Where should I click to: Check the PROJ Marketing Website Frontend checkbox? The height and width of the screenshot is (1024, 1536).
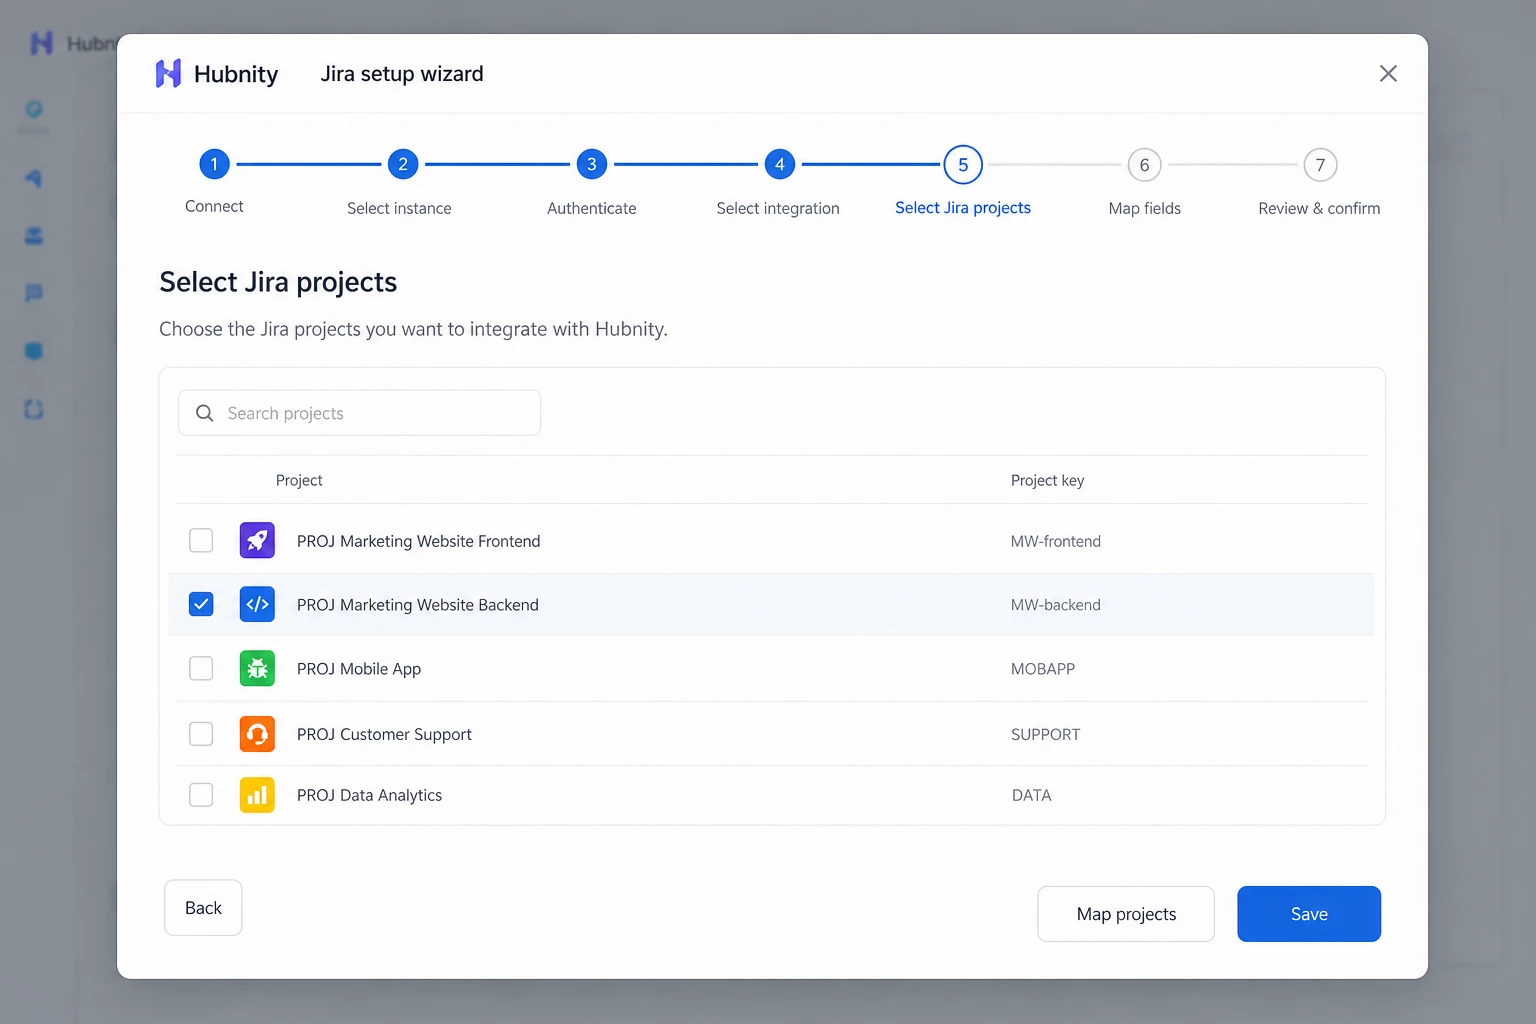click(x=201, y=540)
